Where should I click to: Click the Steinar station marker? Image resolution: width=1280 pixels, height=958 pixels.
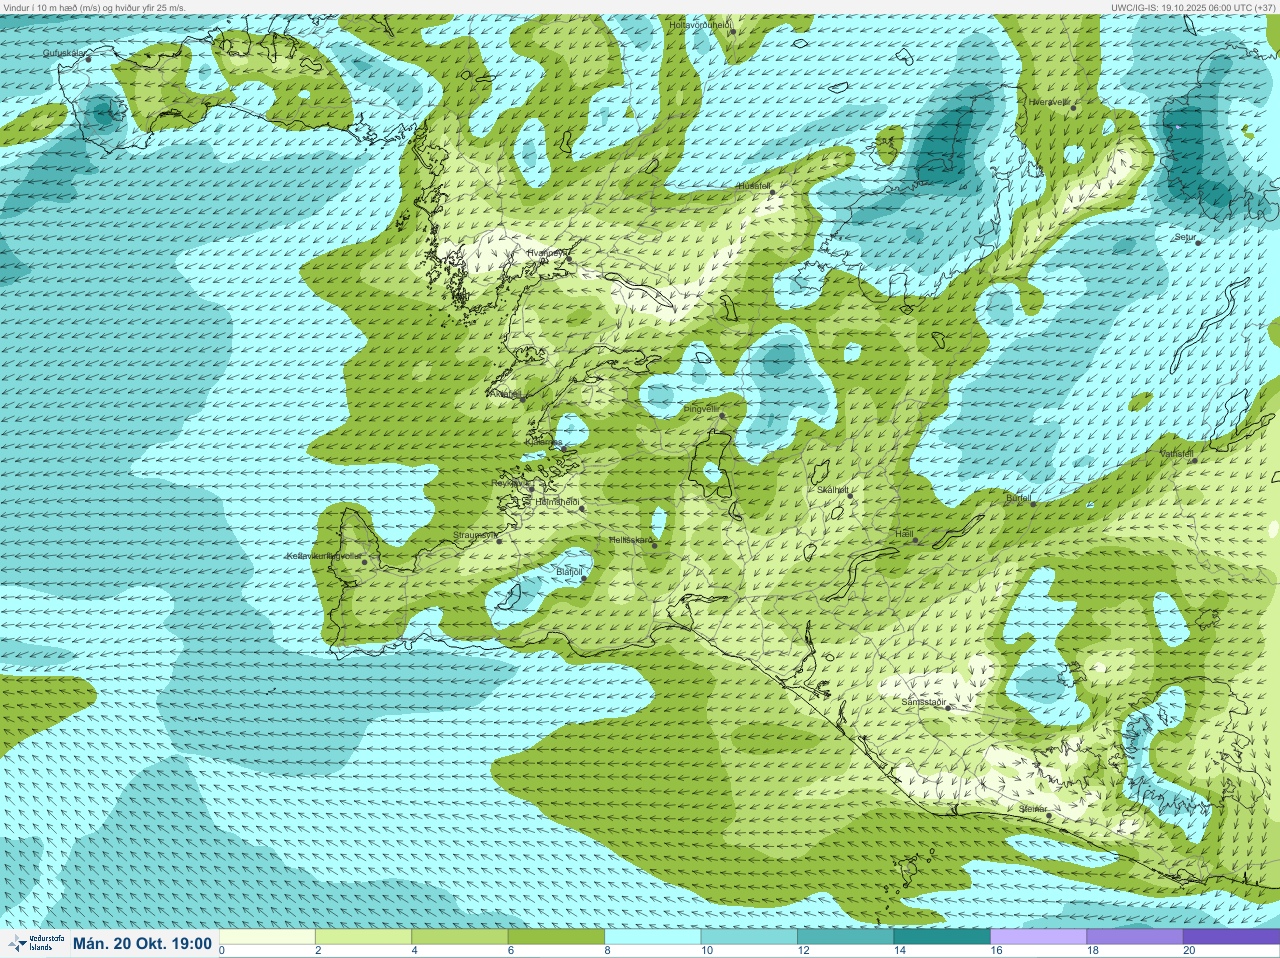pos(1049,815)
